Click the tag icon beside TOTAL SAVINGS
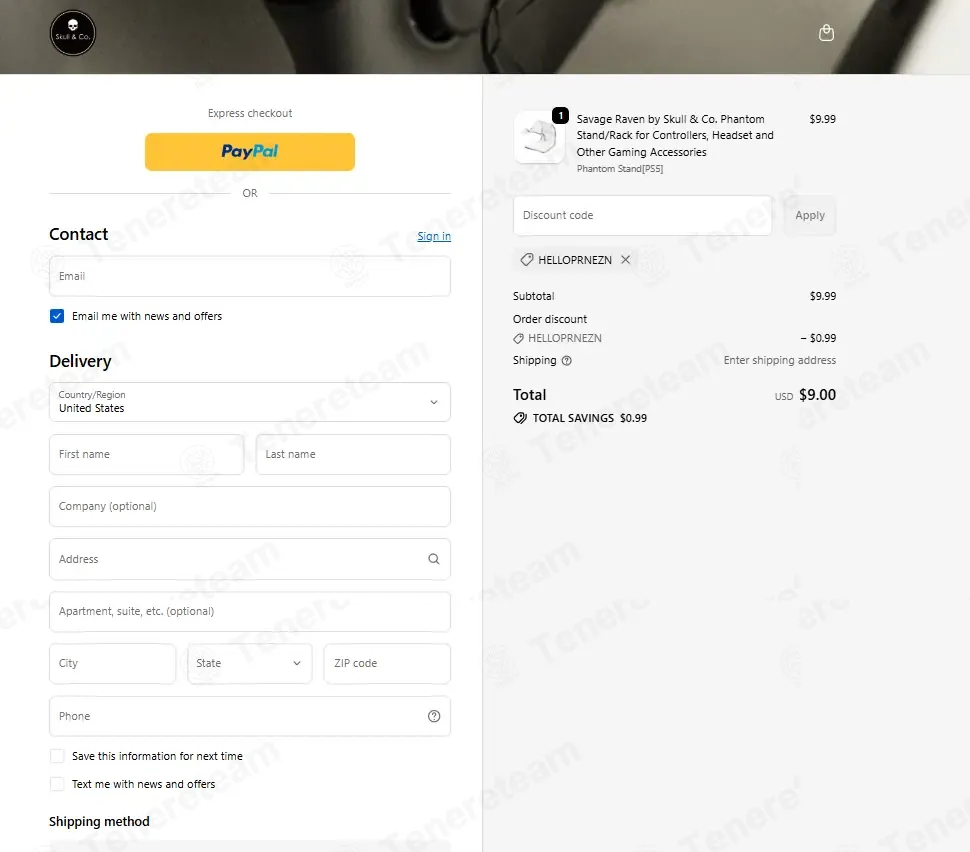970x852 pixels. click(520, 418)
